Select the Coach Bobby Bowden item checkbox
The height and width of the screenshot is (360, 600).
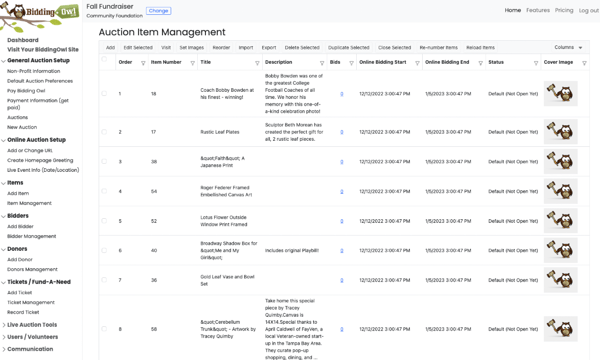pos(104,93)
